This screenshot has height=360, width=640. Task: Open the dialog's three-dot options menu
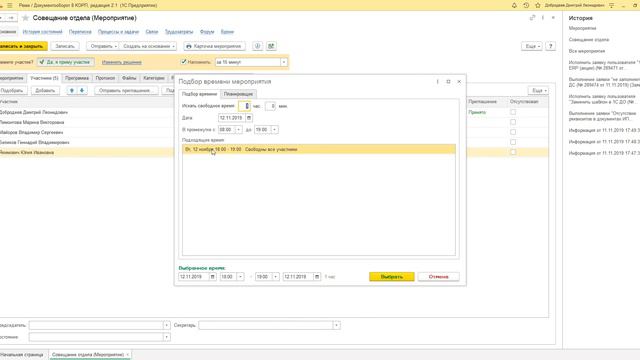[x=438, y=82]
